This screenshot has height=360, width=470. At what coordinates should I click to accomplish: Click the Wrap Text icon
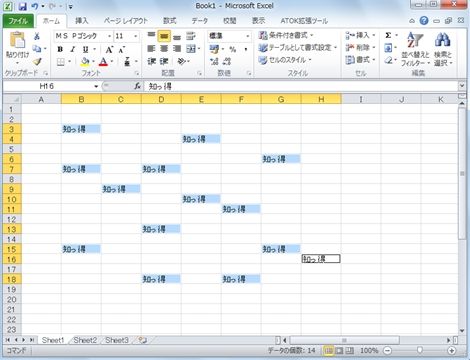tap(191, 36)
